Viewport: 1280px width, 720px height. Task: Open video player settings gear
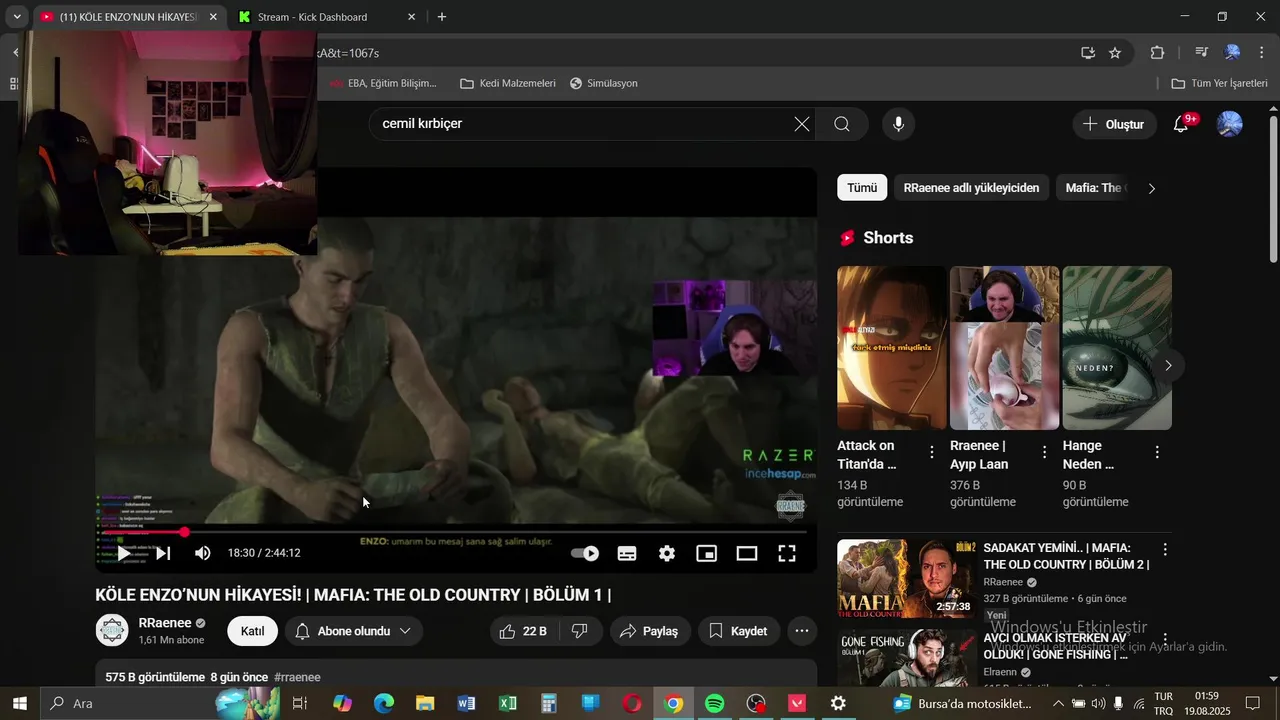tap(667, 553)
